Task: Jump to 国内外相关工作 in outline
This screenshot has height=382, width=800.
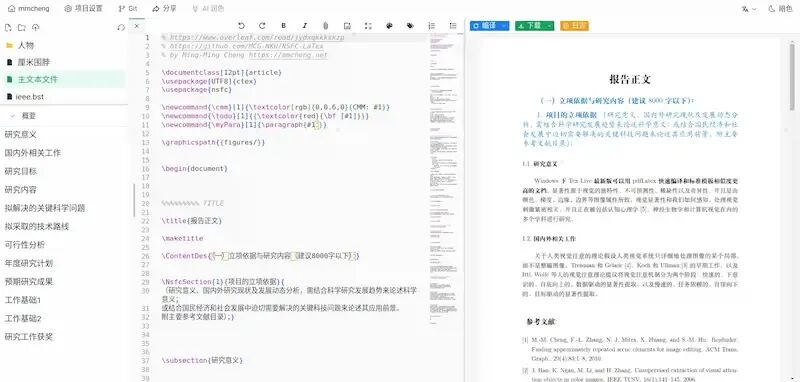Action: pyautogui.click(x=33, y=153)
